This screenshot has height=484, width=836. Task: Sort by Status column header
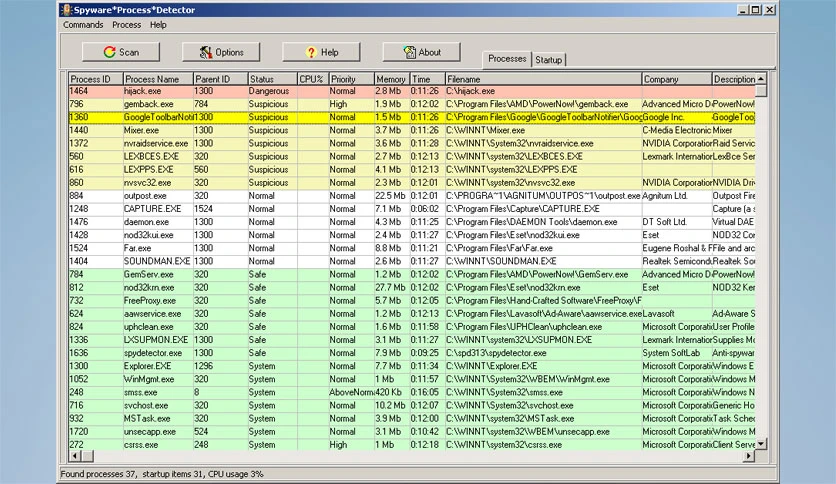(x=272, y=79)
